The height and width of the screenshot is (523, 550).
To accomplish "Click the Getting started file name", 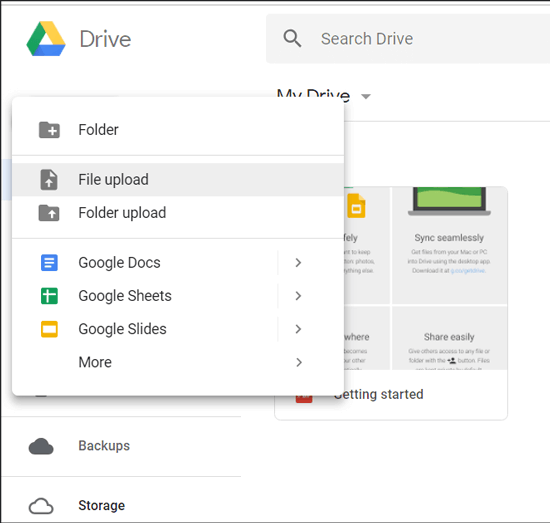I will coord(379,394).
